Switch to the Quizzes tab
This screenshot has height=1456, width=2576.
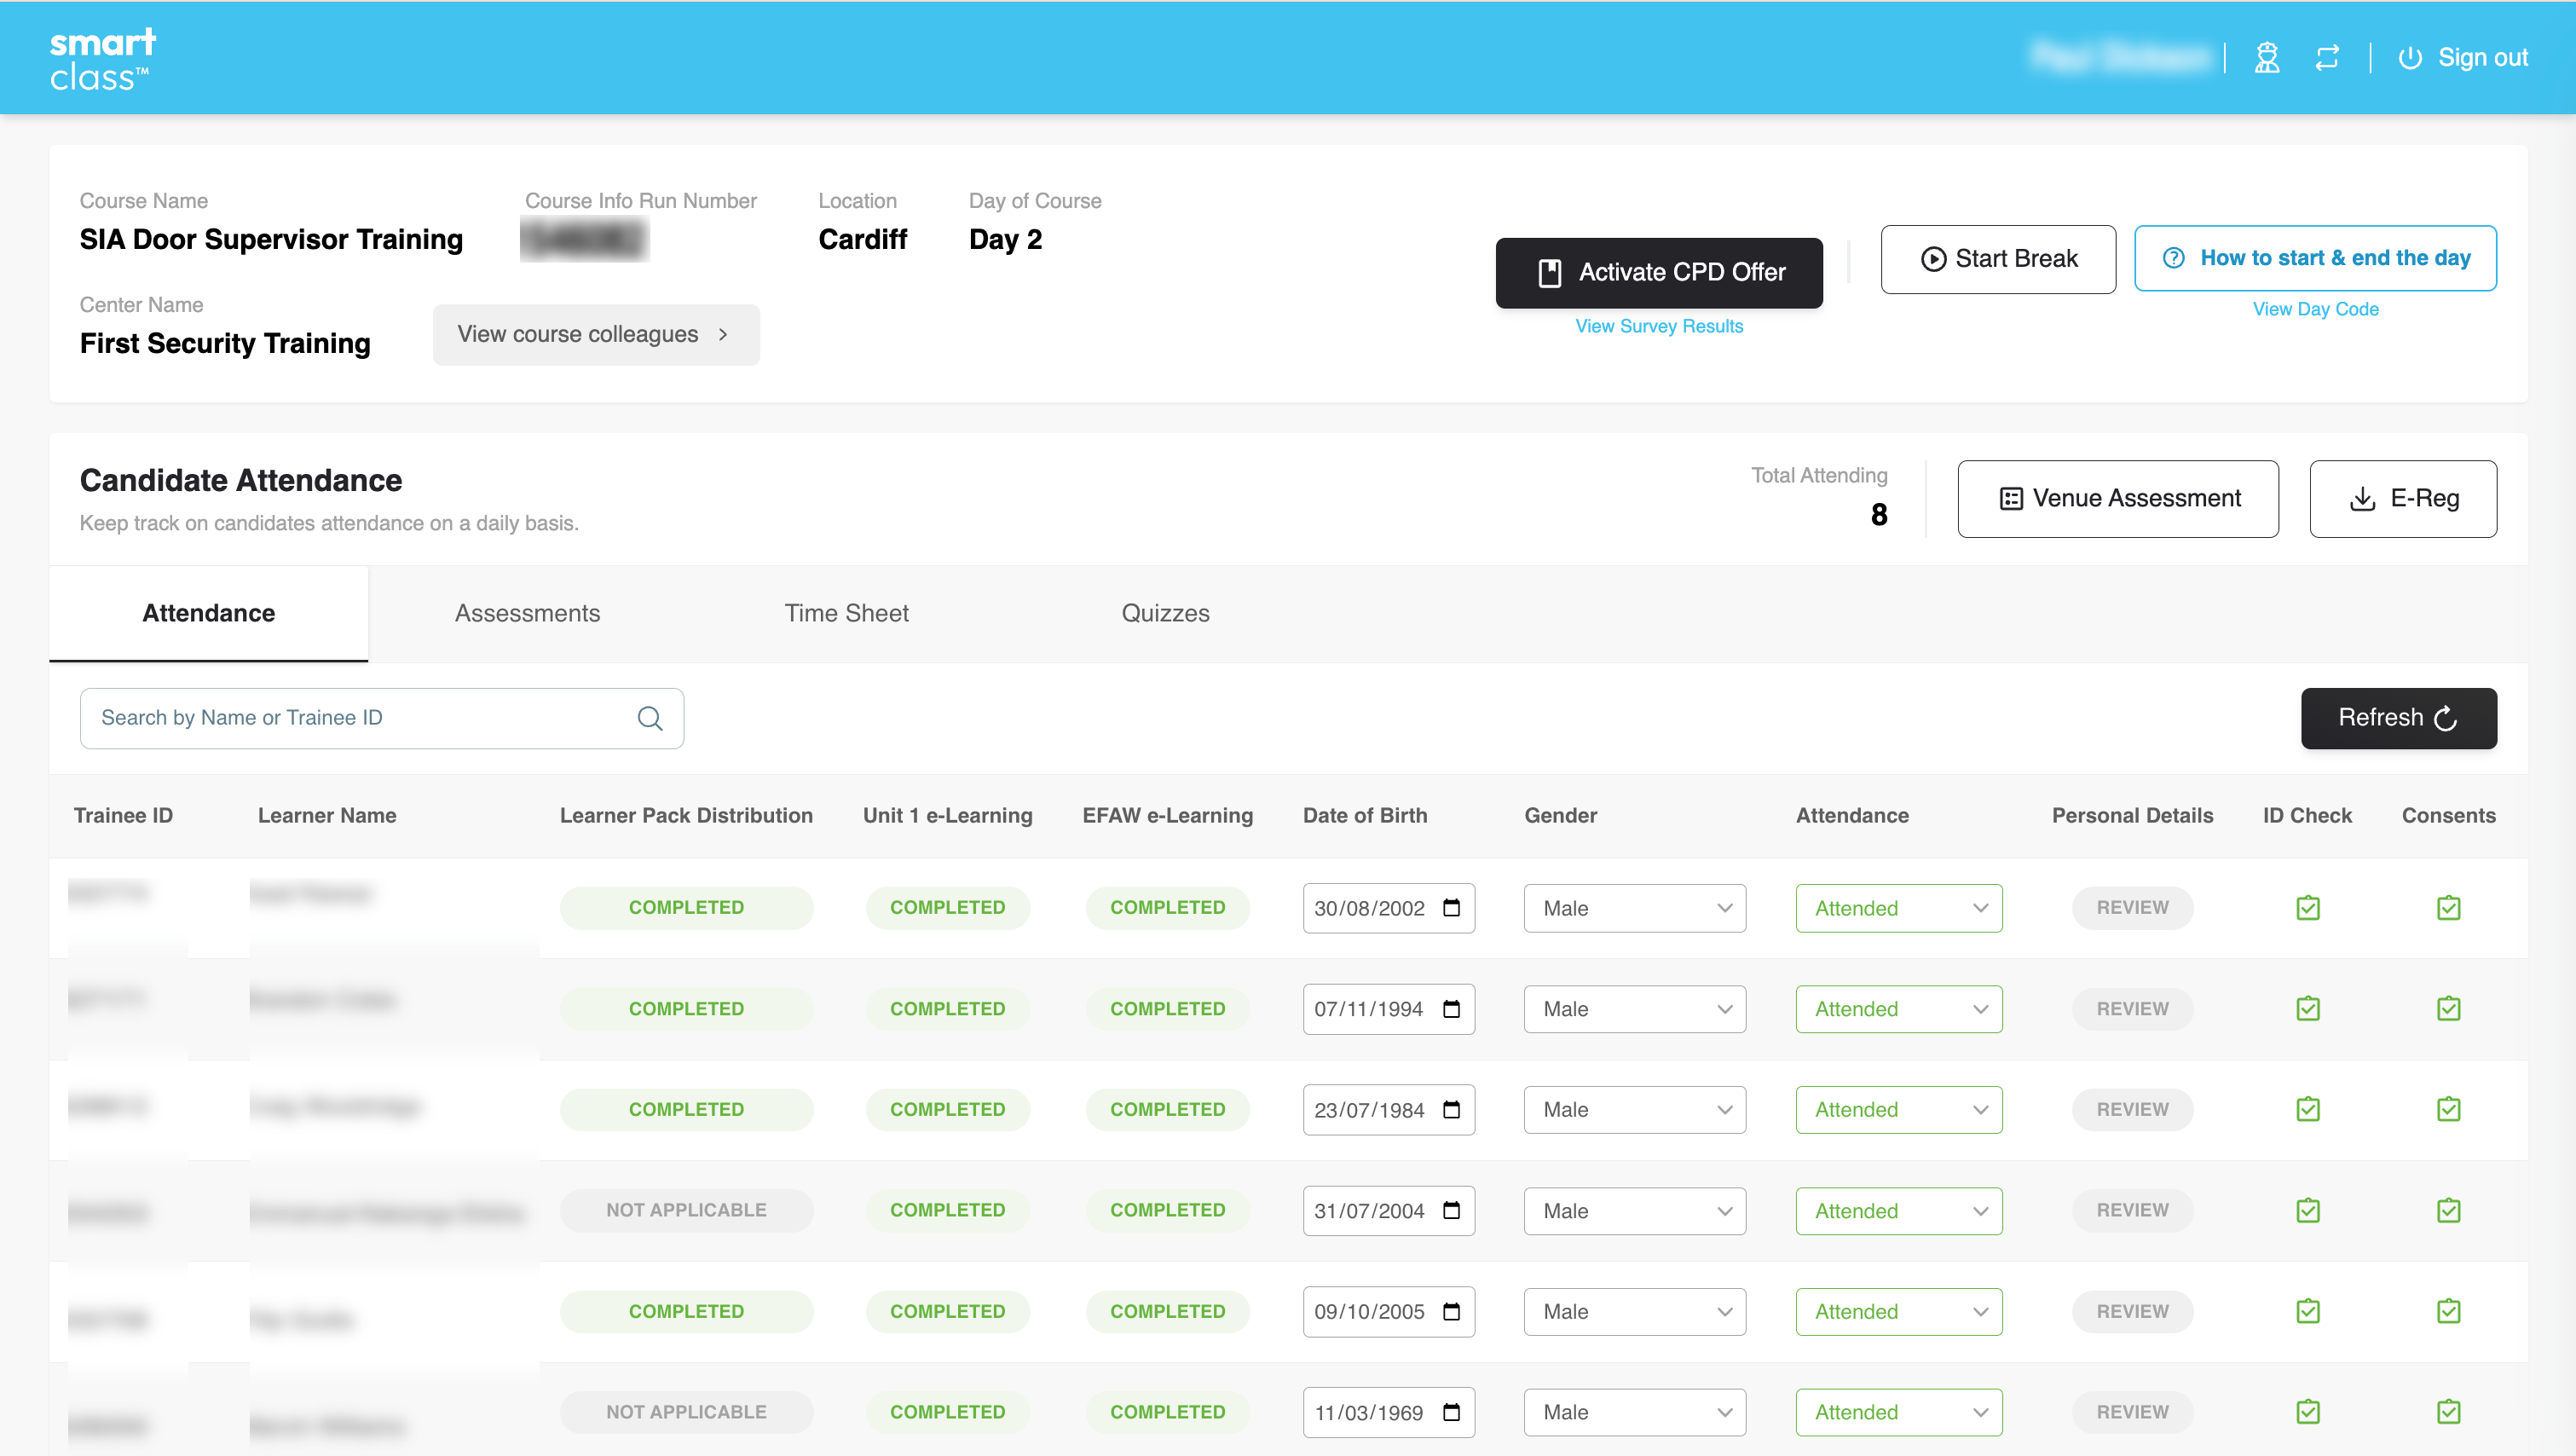(x=1165, y=613)
